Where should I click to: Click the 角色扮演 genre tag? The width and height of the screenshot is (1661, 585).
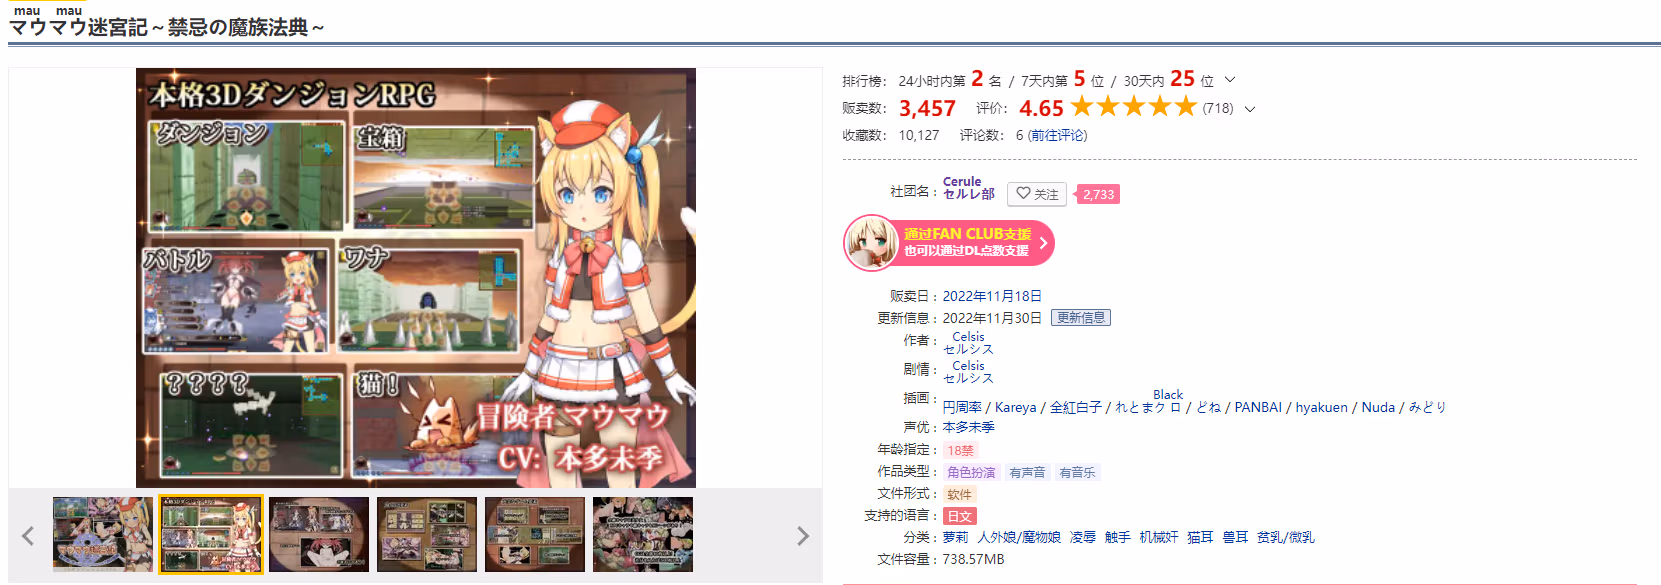pyautogui.click(x=971, y=472)
